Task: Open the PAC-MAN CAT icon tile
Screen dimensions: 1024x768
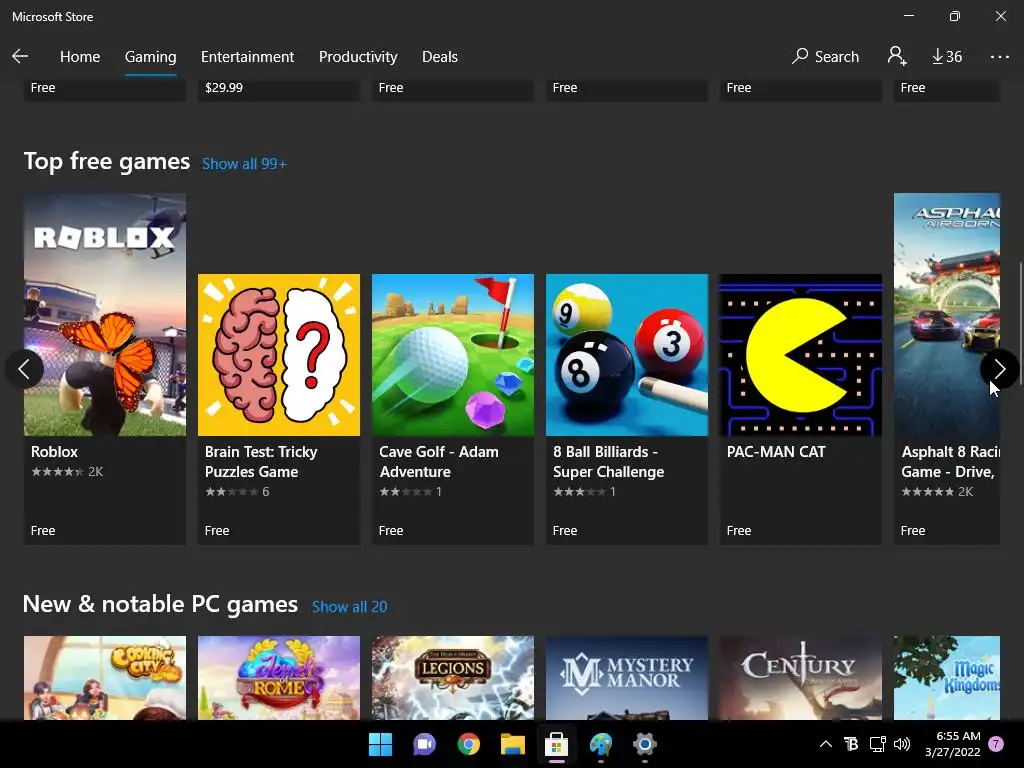Action: 801,355
